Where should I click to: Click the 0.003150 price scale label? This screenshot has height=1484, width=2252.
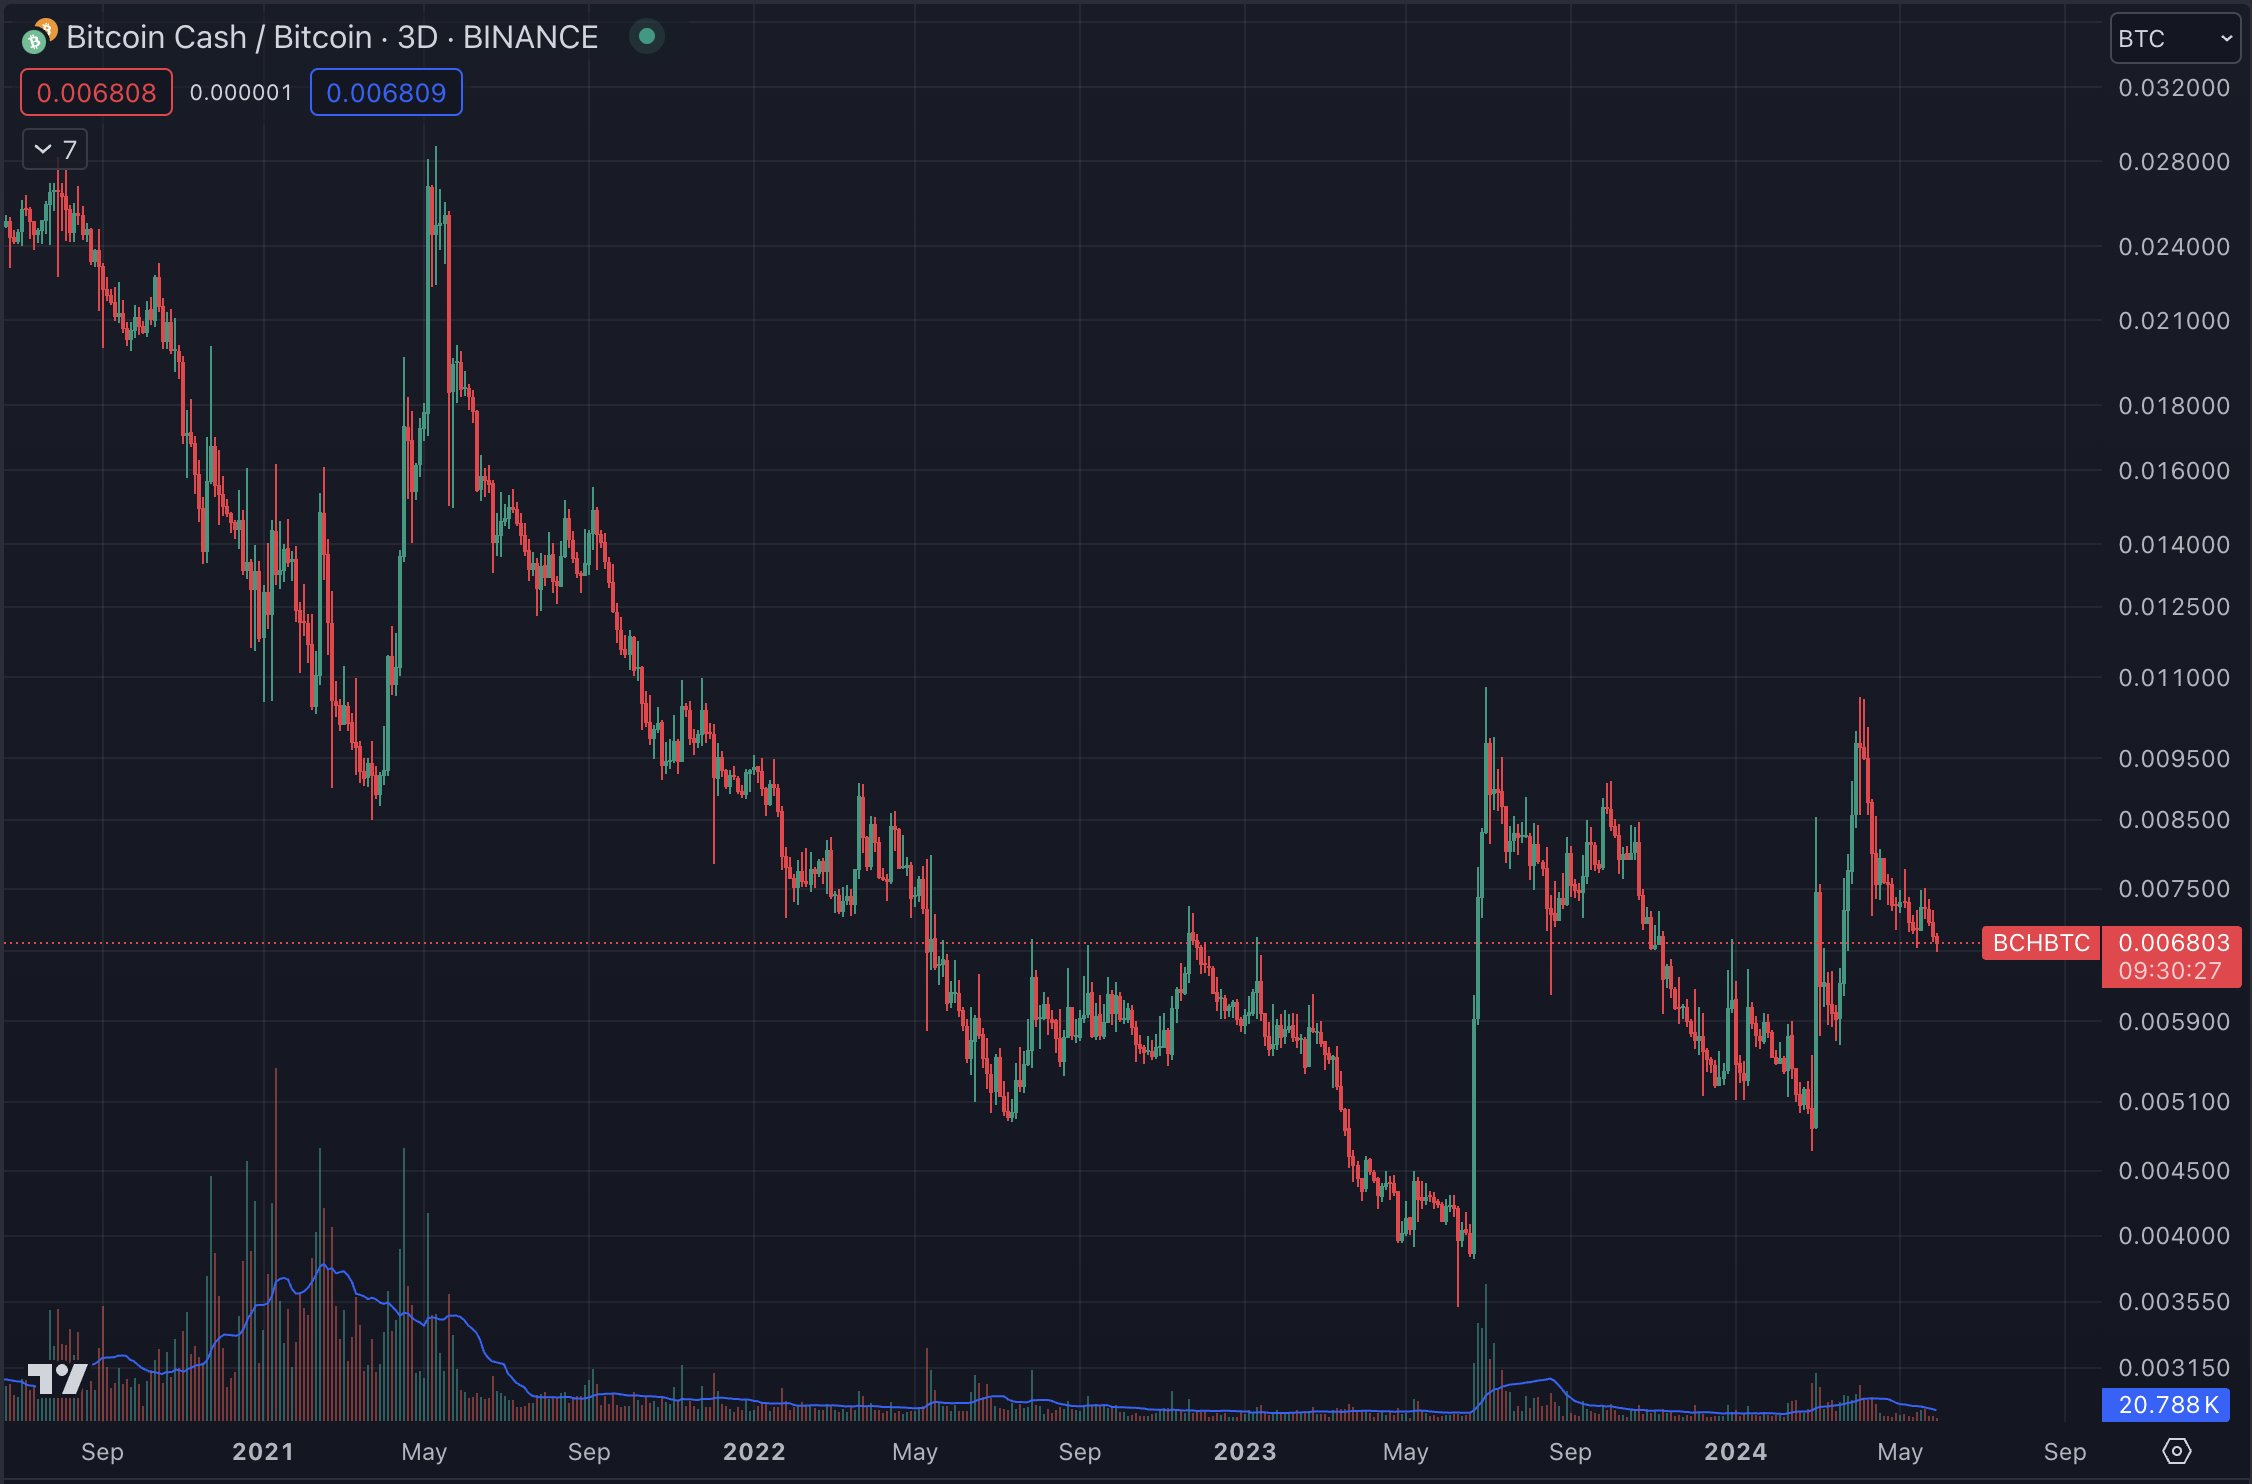tap(2174, 1368)
